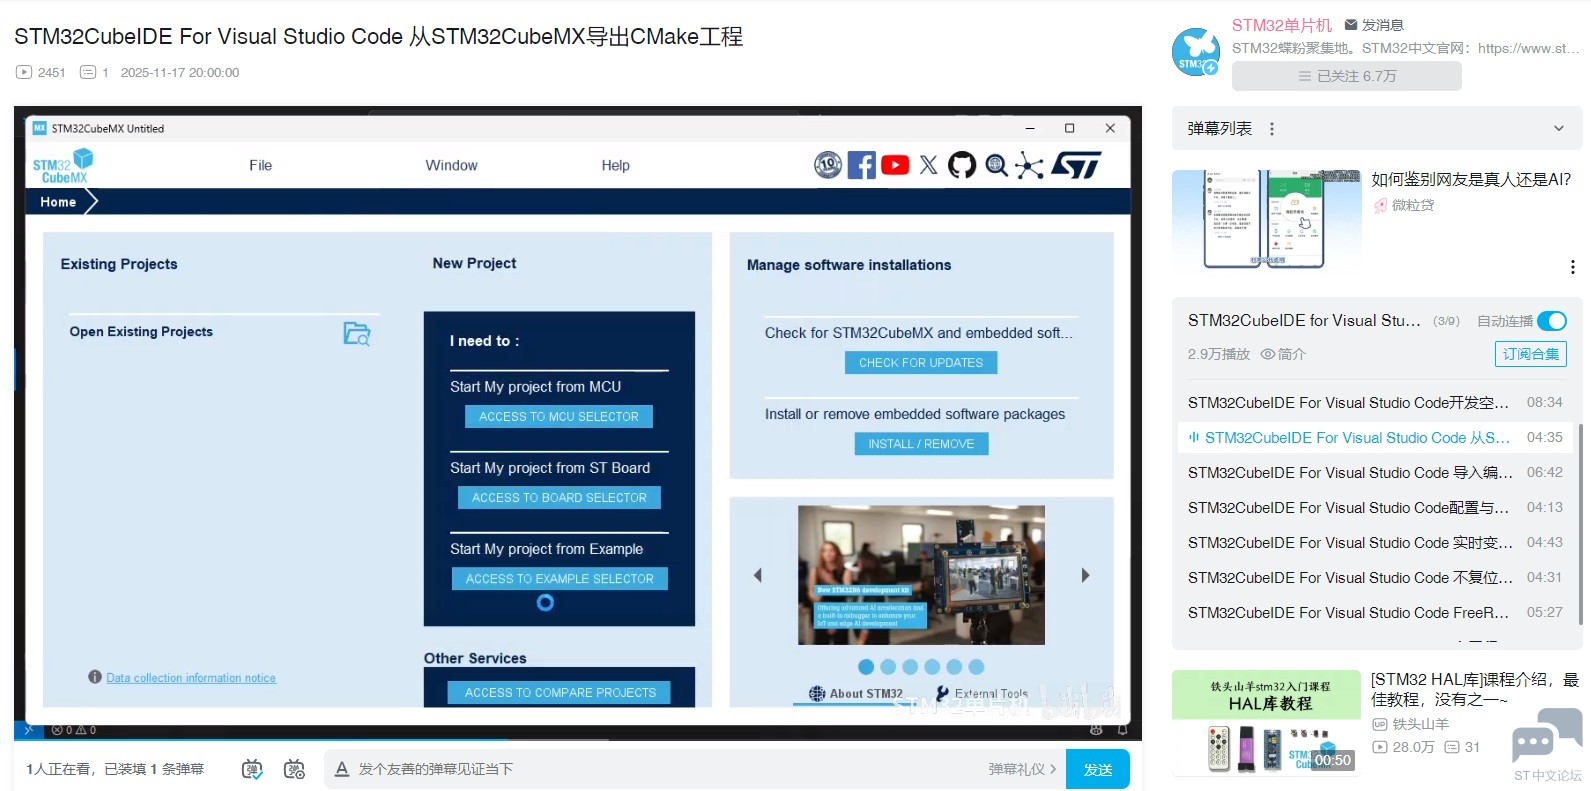This screenshot has width=1591, height=791.
Task: Click the VS Code errors and warnings status
Action: click(74, 730)
